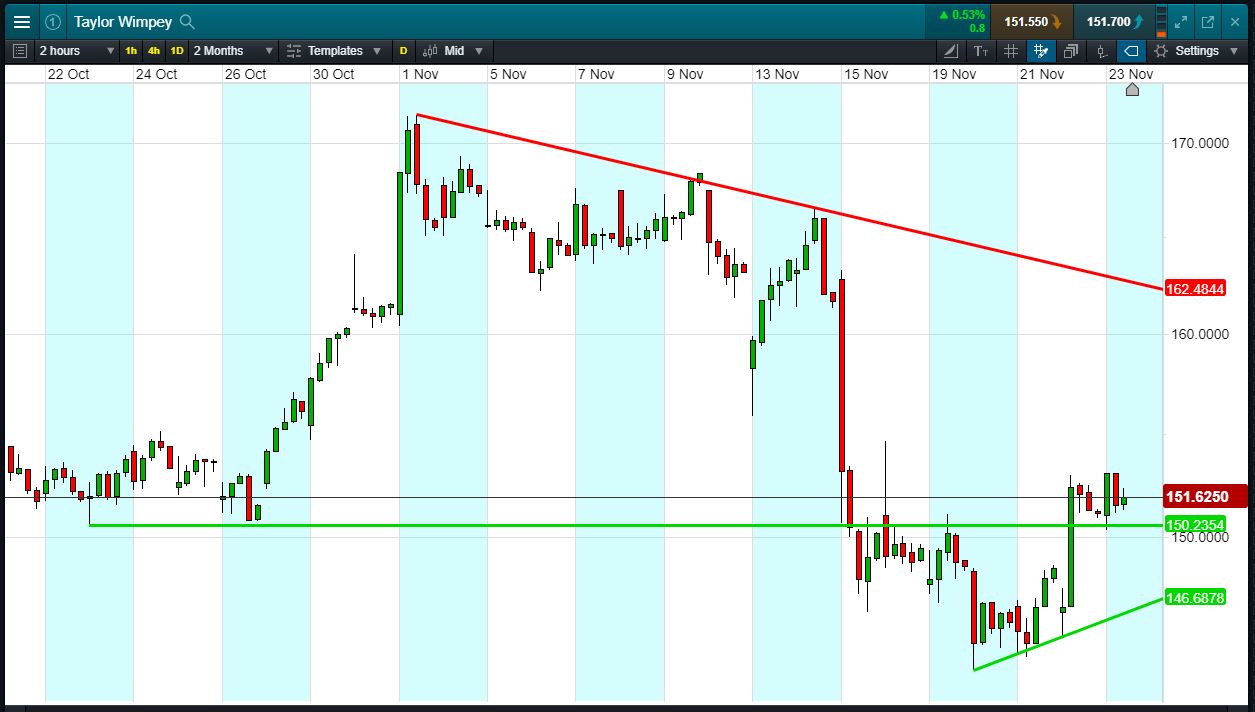Open the product list panel icon
The height and width of the screenshot is (712, 1255).
tap(19, 51)
